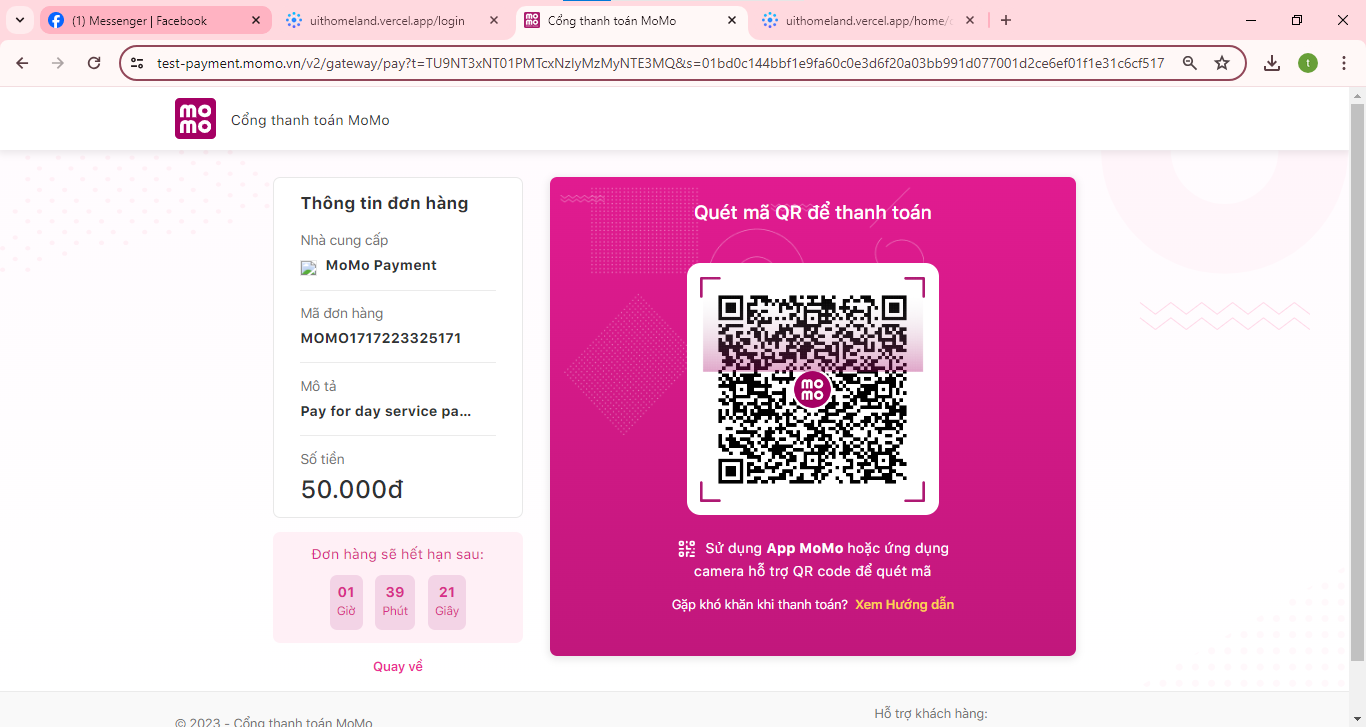
Task: Click browser forward arrow button
Action: pyautogui.click(x=58, y=63)
